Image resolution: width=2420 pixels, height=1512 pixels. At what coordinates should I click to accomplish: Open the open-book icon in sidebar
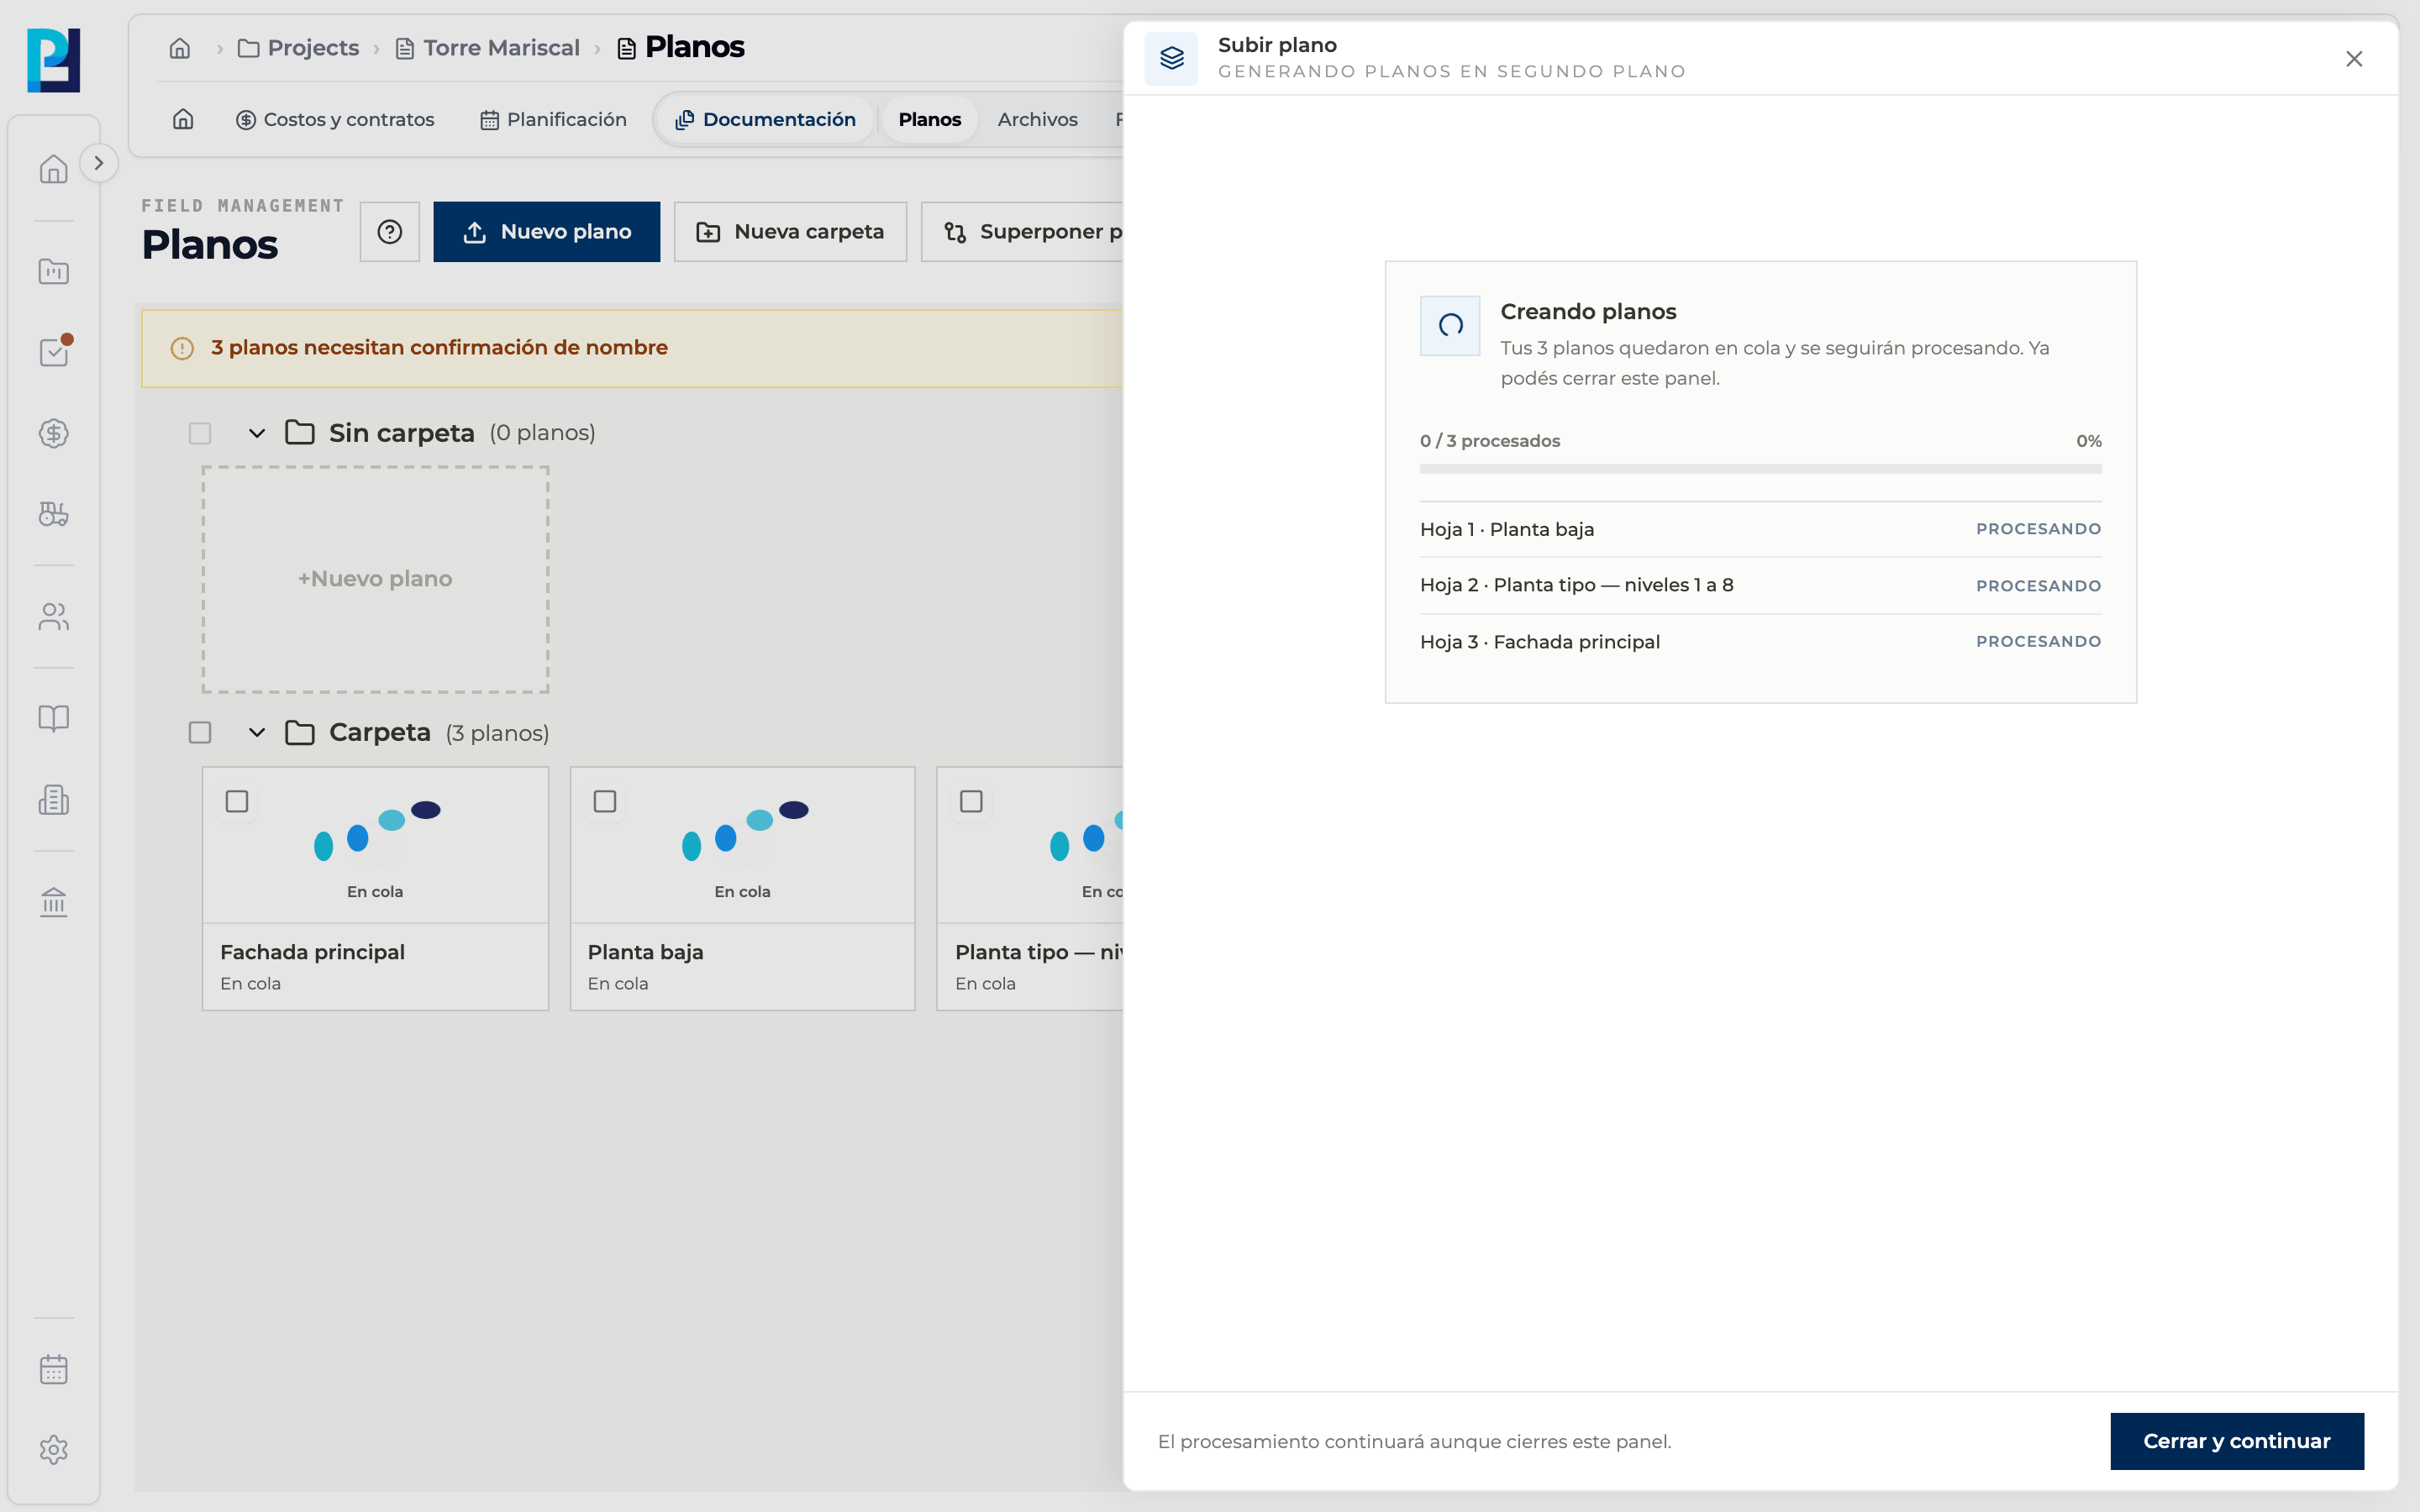53,718
